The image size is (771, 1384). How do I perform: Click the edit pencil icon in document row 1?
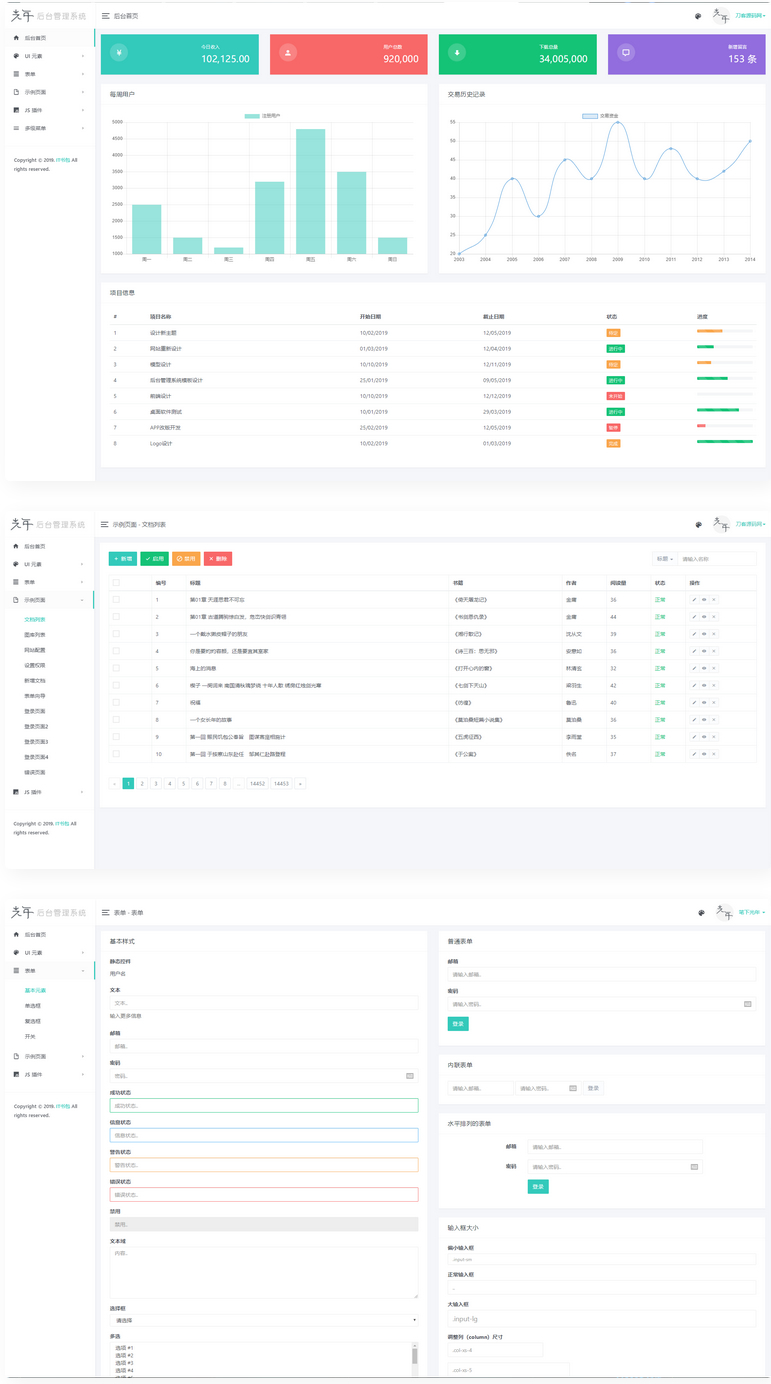click(694, 600)
